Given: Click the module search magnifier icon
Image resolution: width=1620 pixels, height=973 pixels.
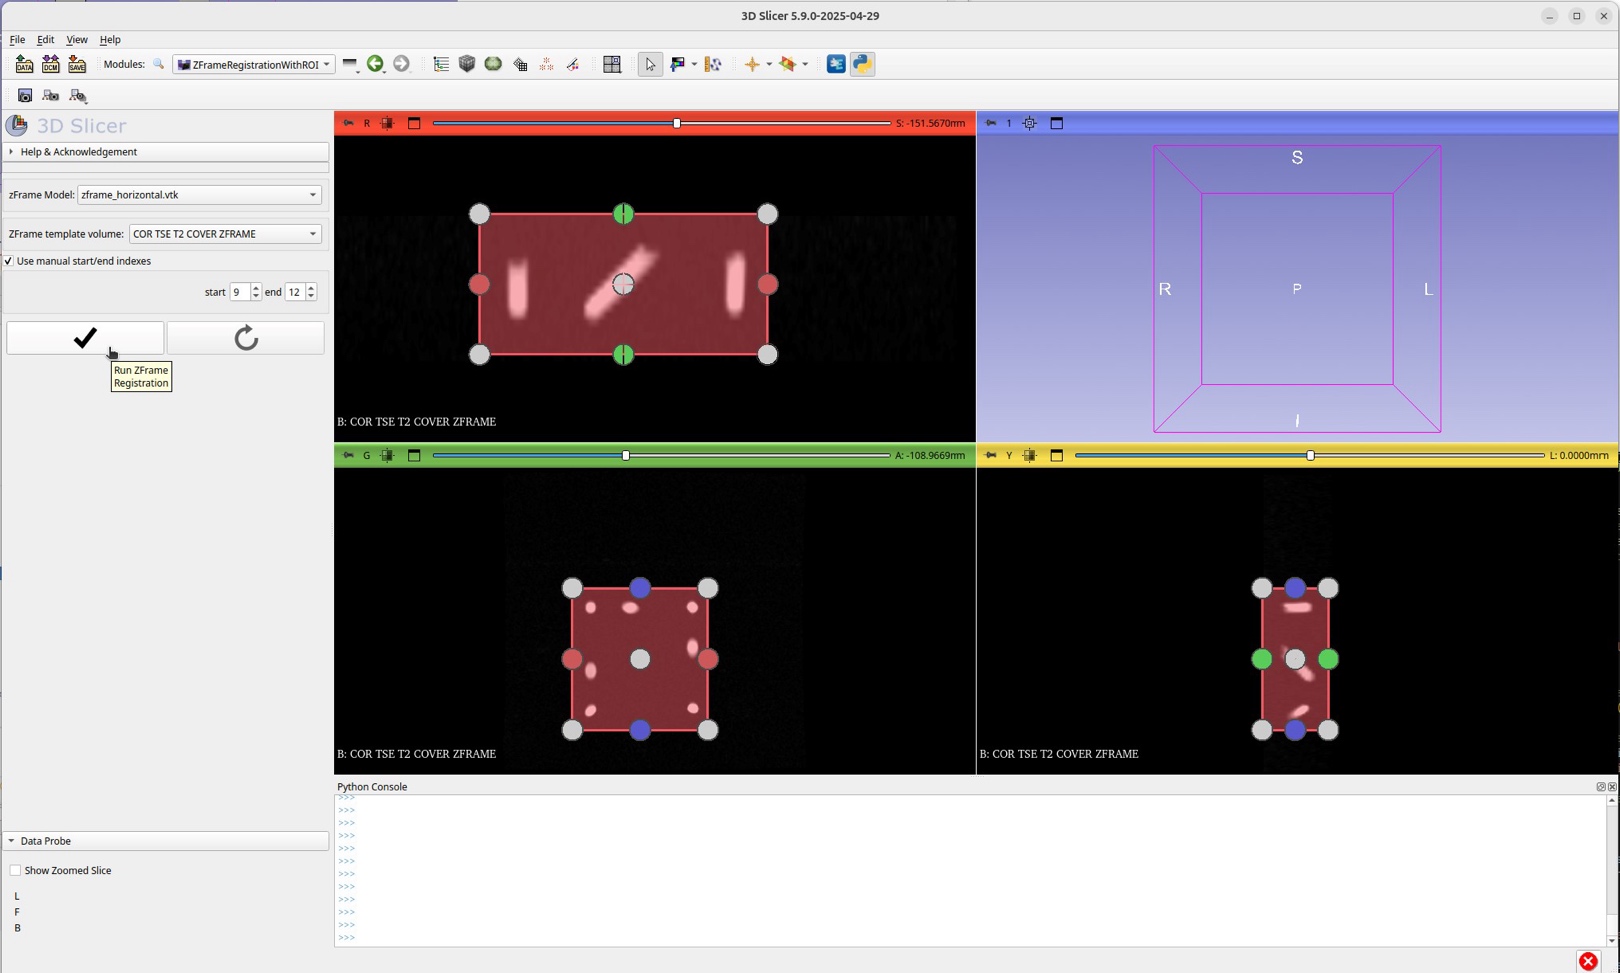Looking at the screenshot, I should click(158, 64).
